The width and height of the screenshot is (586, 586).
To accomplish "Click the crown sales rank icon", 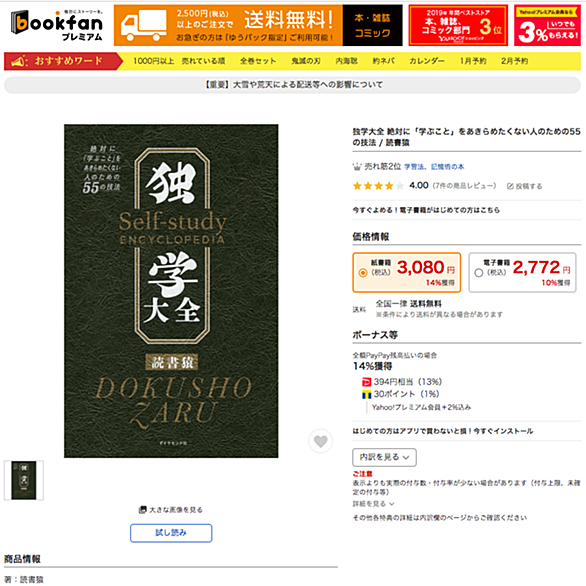I will click(x=357, y=167).
